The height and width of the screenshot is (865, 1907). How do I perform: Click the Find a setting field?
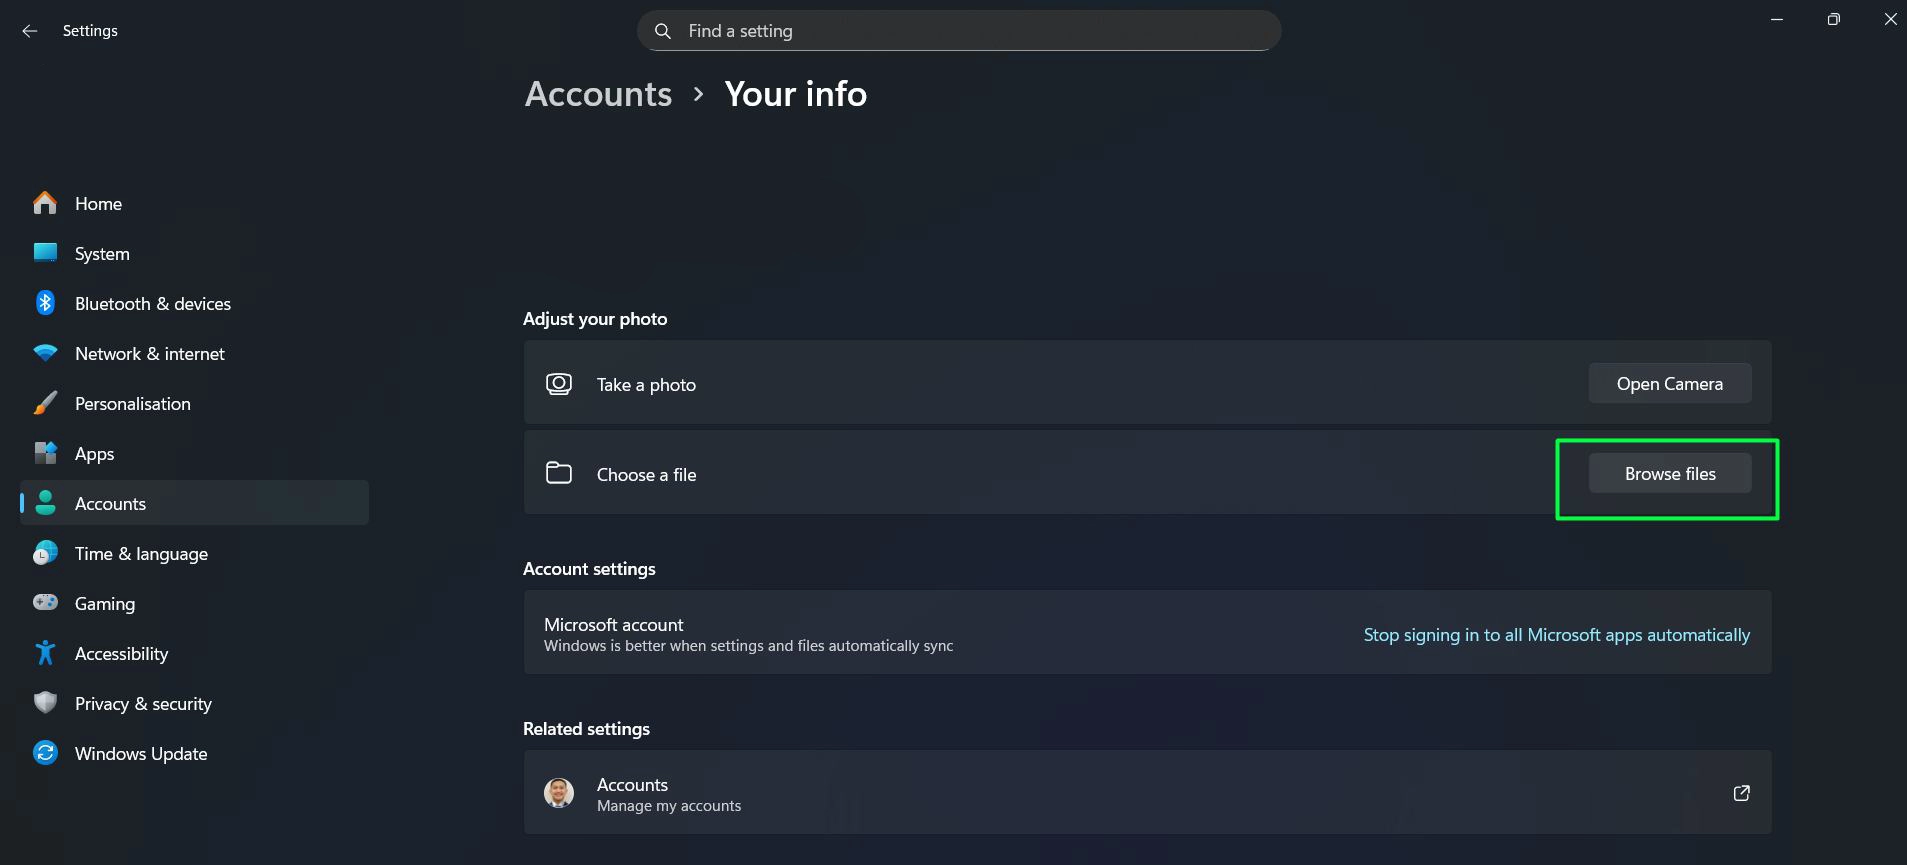pyautogui.click(x=958, y=31)
